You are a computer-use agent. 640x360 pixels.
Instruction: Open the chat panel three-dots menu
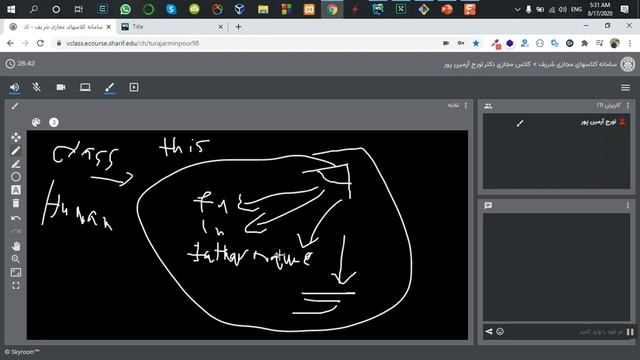pos(628,205)
